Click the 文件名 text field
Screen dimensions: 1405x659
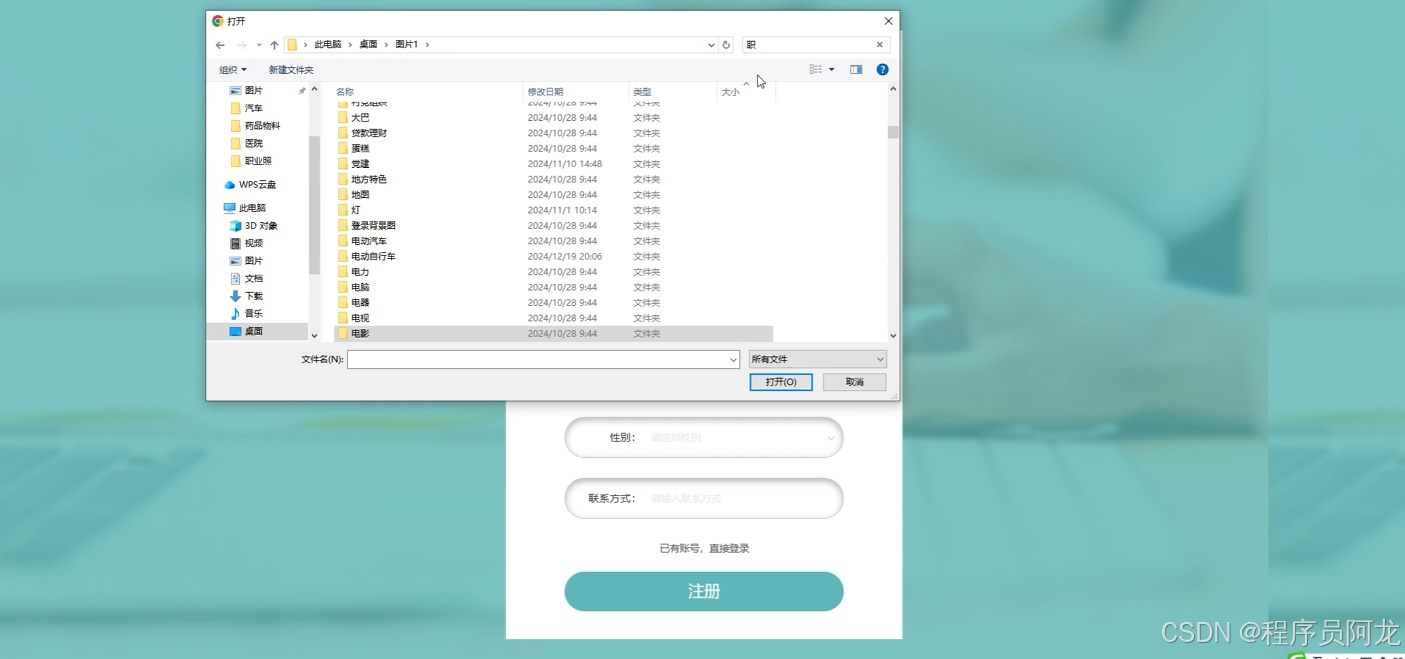pyautogui.click(x=537, y=359)
